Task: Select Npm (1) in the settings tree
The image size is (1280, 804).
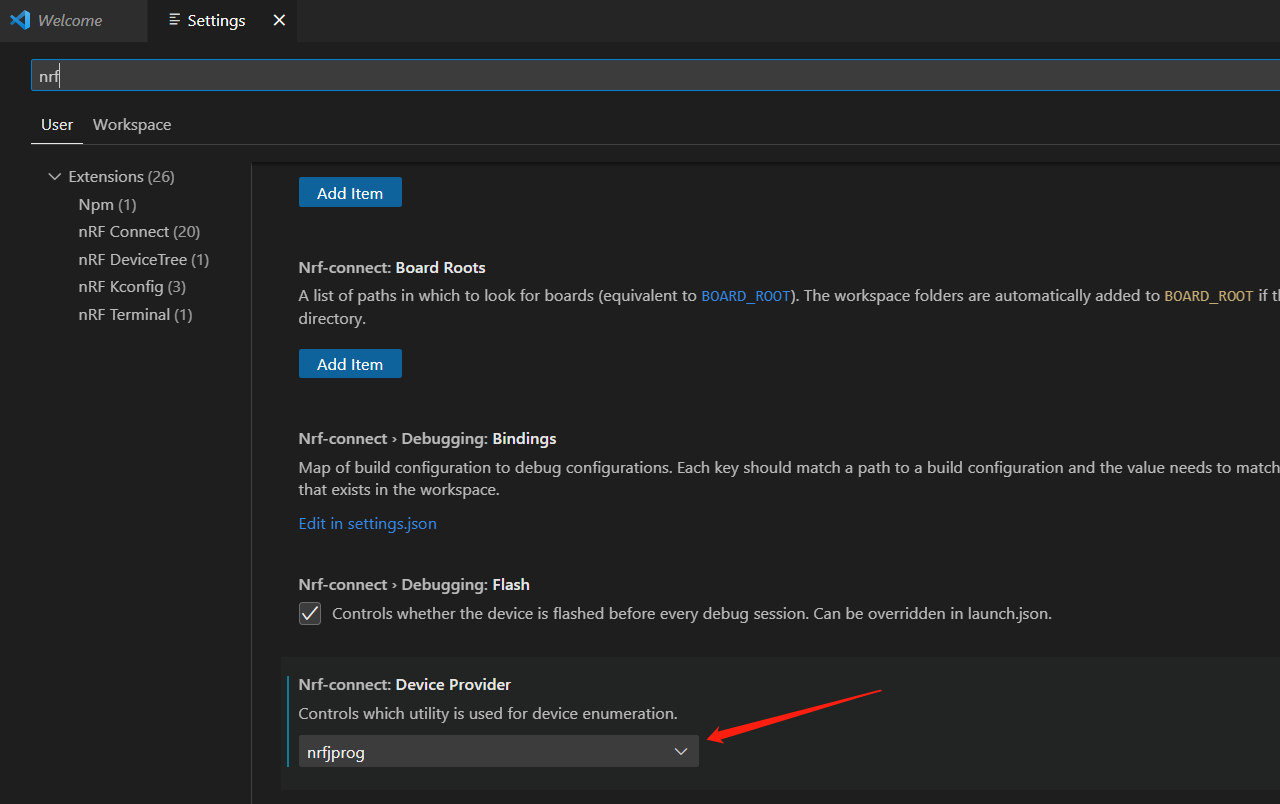Action: (x=107, y=205)
